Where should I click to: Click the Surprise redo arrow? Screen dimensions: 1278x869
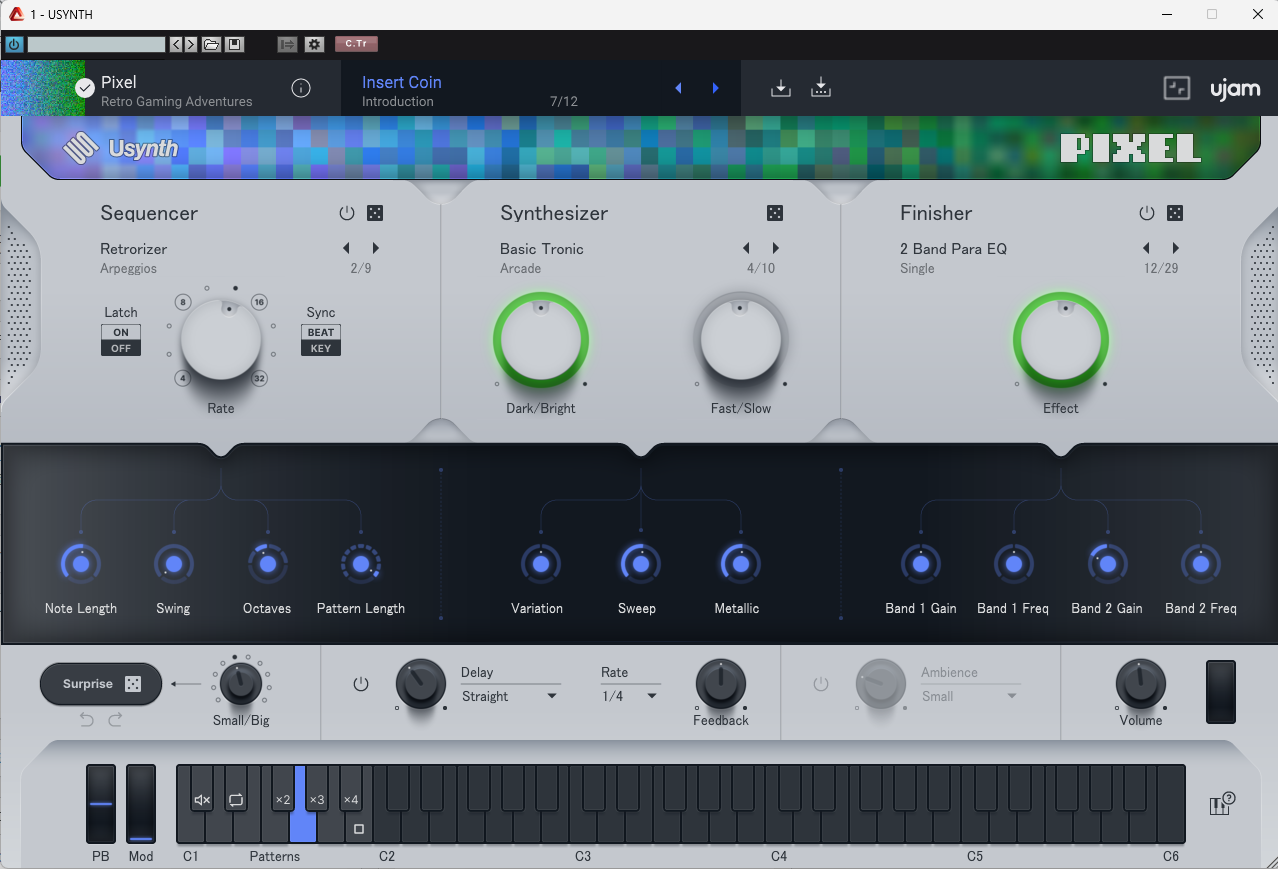click(x=115, y=720)
